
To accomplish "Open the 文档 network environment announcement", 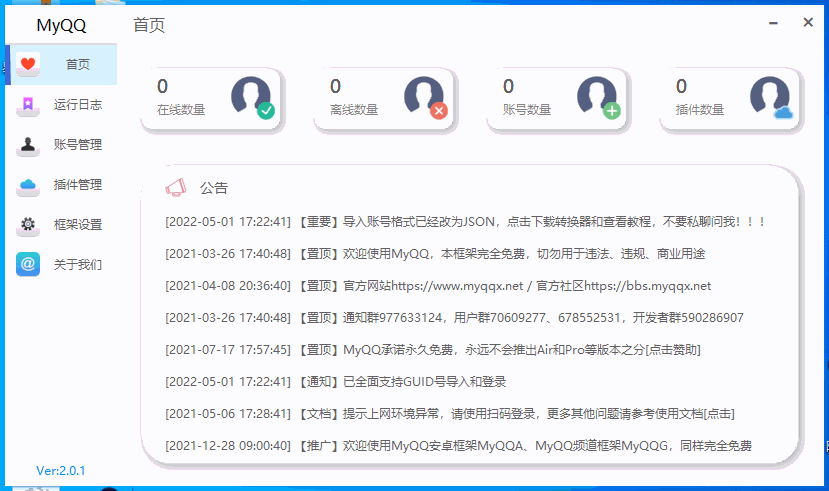I will [450, 414].
